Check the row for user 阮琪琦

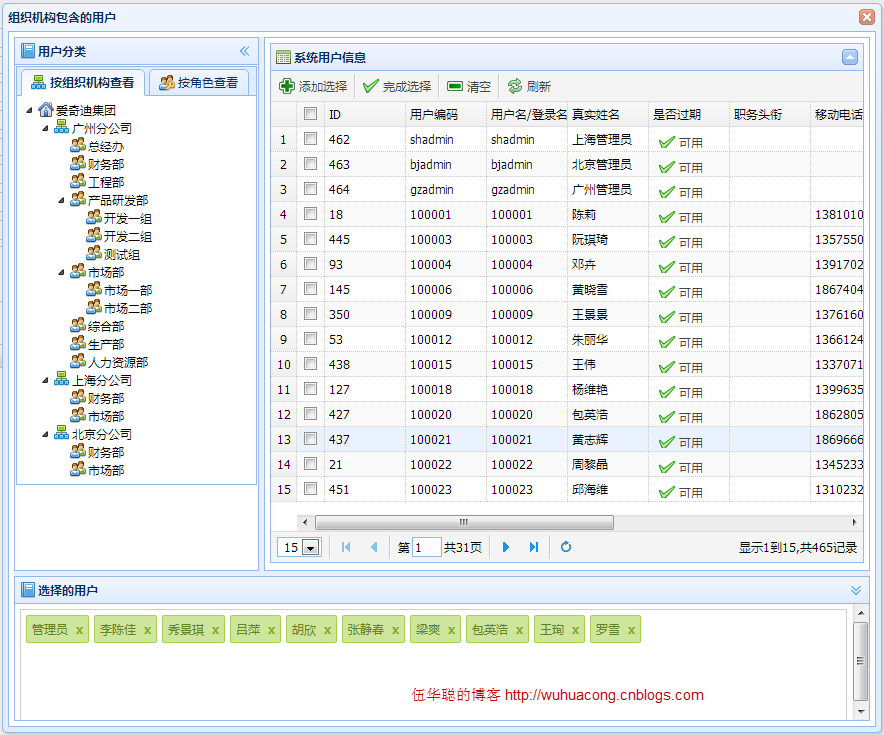point(310,238)
